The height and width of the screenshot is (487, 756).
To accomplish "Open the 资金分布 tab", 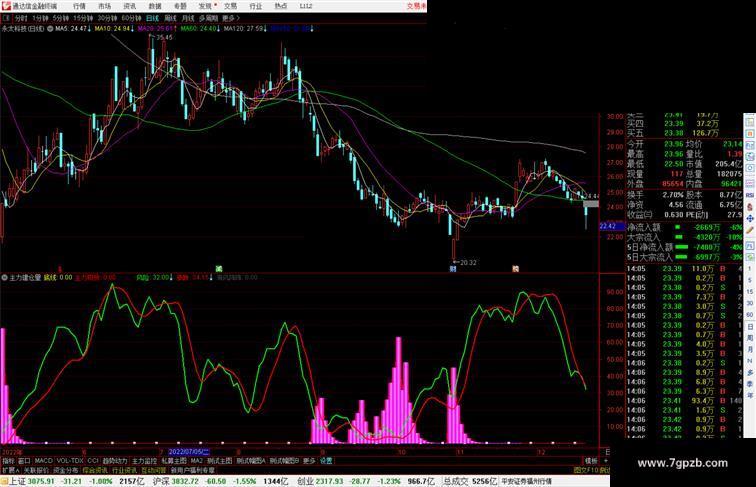I will pyautogui.click(x=66, y=470).
